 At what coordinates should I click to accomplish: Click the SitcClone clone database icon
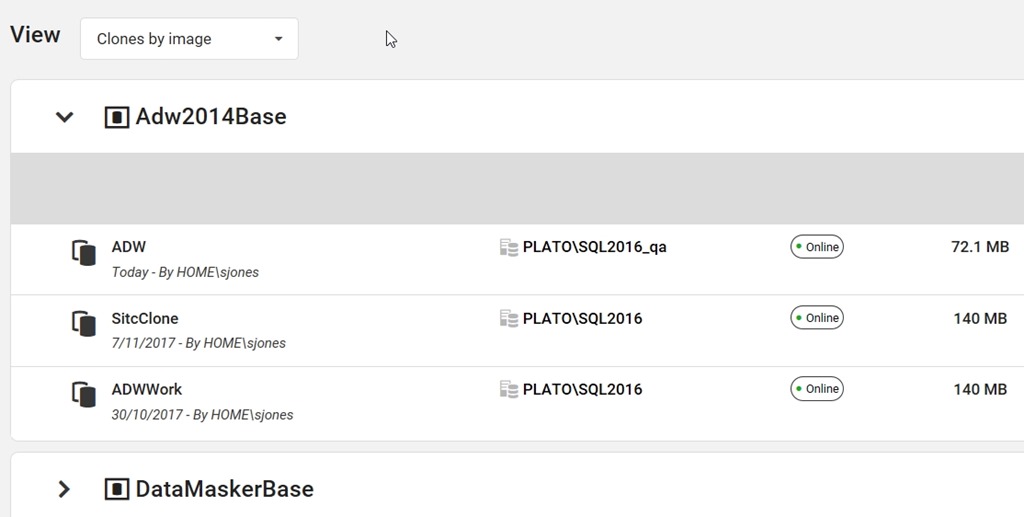pyautogui.click(x=84, y=324)
